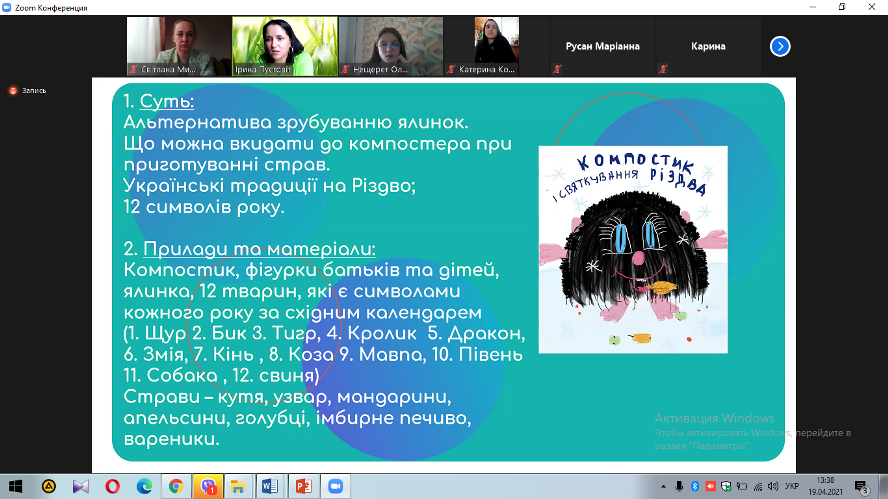This screenshot has width=888, height=499.
Task: Click the Windows Start button
Action: [x=15, y=486]
